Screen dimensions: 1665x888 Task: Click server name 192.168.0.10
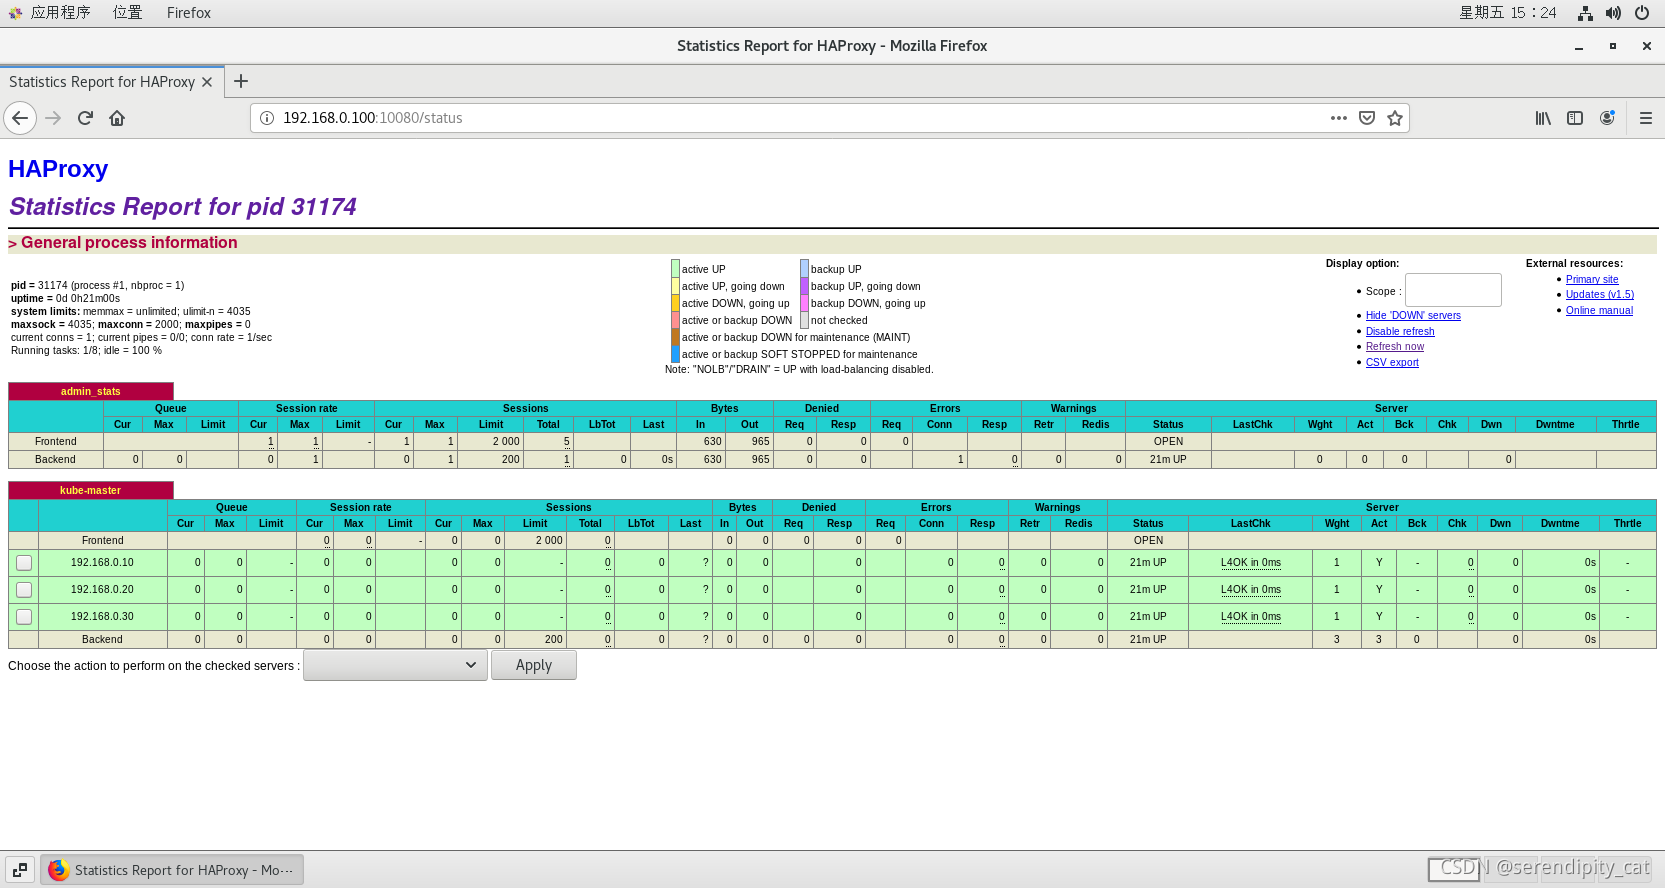click(x=102, y=563)
